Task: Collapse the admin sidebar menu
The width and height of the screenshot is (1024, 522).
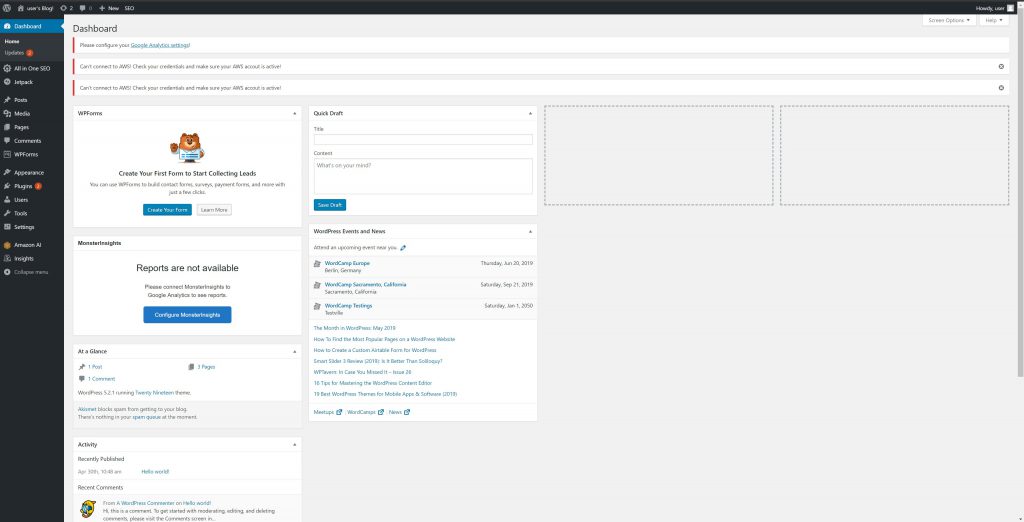Action: (x=26, y=272)
